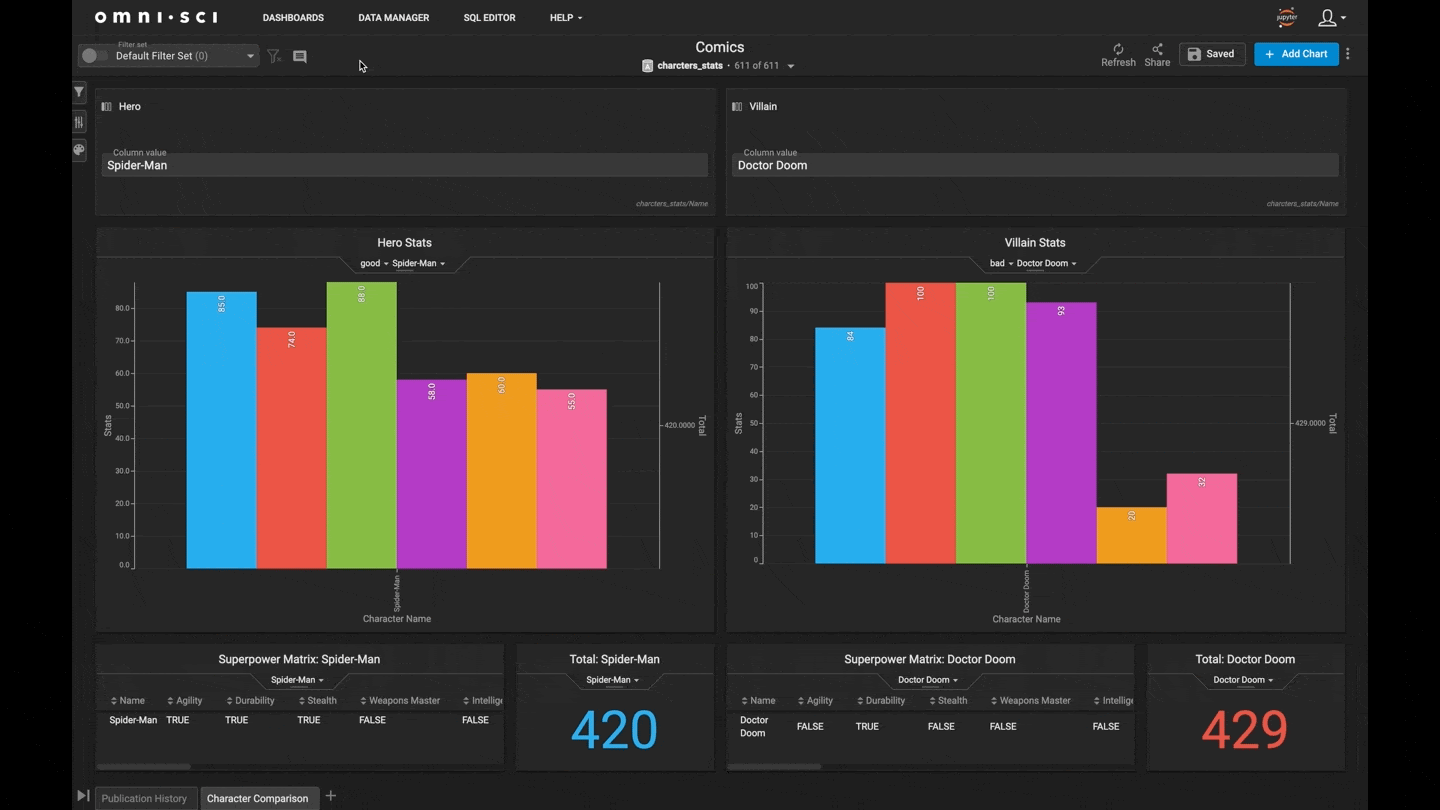The width and height of the screenshot is (1440, 810).
Task: Click the total value 429
Action: coord(1245,730)
